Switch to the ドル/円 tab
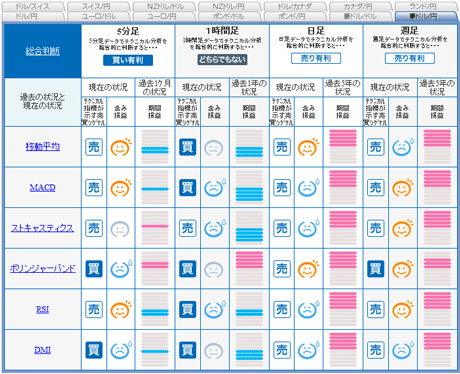Viewport: 460px width, 374px height. click(33, 16)
